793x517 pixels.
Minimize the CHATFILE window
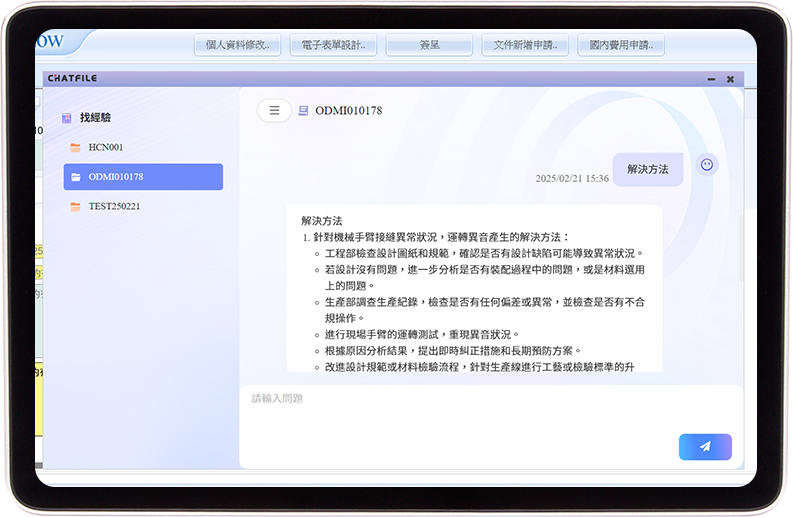pos(711,79)
